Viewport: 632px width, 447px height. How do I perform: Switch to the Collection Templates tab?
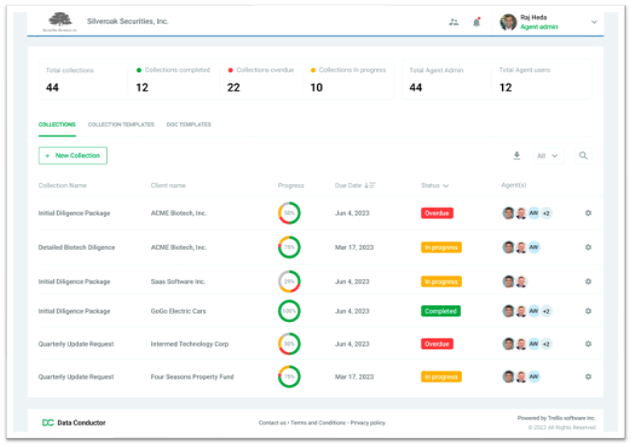(121, 125)
